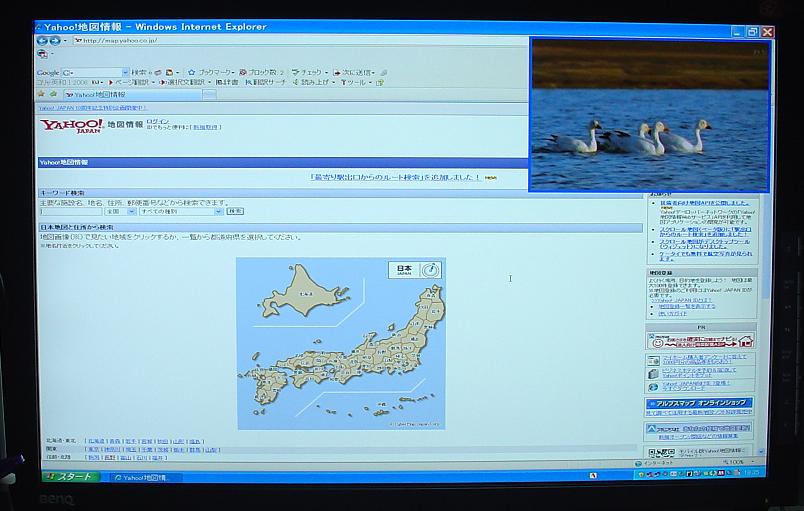Viewport: 804px width, 511px height.
Task: Click the Add to Favorites icon
Action: point(53,94)
